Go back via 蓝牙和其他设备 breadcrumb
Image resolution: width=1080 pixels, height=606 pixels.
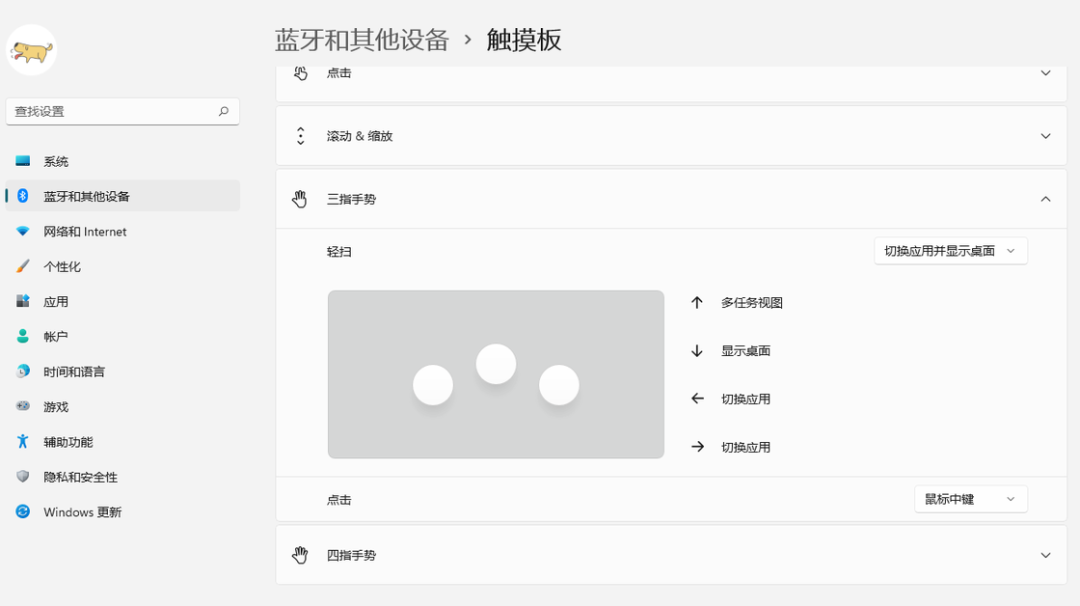coord(362,40)
